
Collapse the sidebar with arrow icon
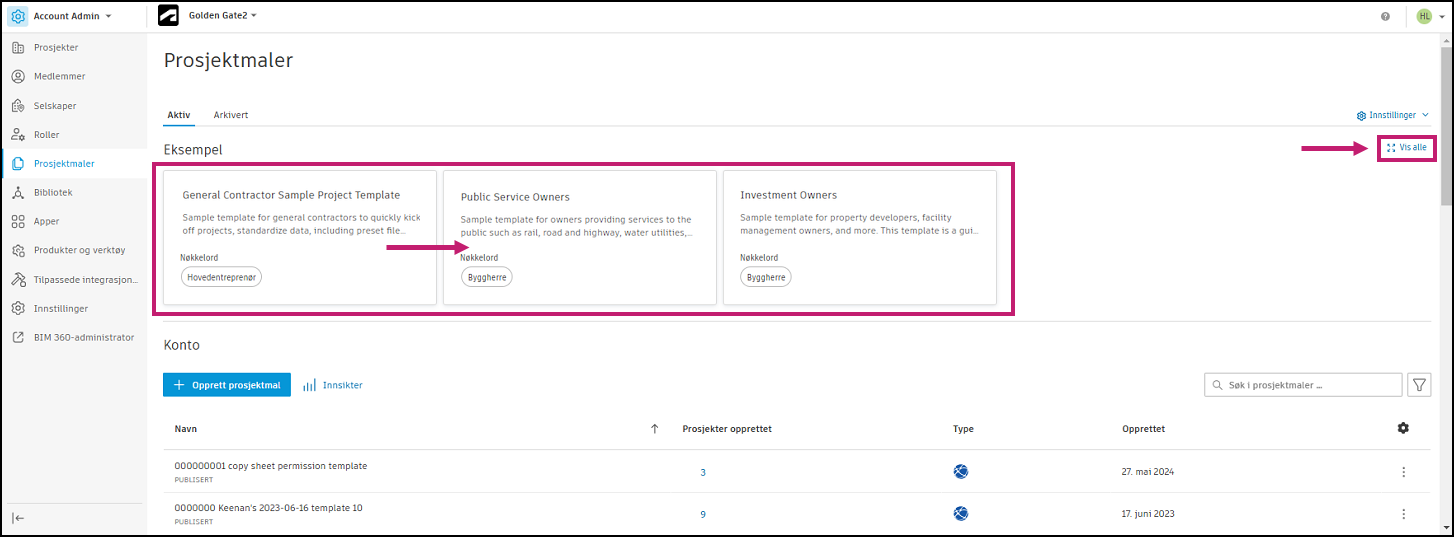[17, 518]
